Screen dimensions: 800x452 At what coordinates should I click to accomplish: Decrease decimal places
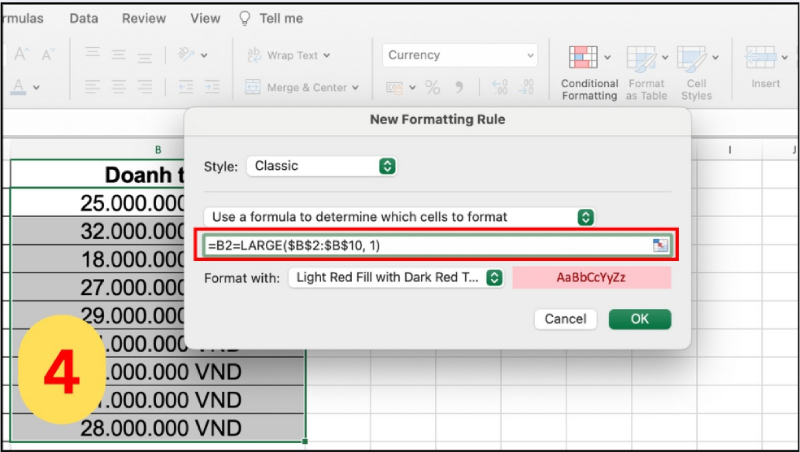click(x=526, y=87)
